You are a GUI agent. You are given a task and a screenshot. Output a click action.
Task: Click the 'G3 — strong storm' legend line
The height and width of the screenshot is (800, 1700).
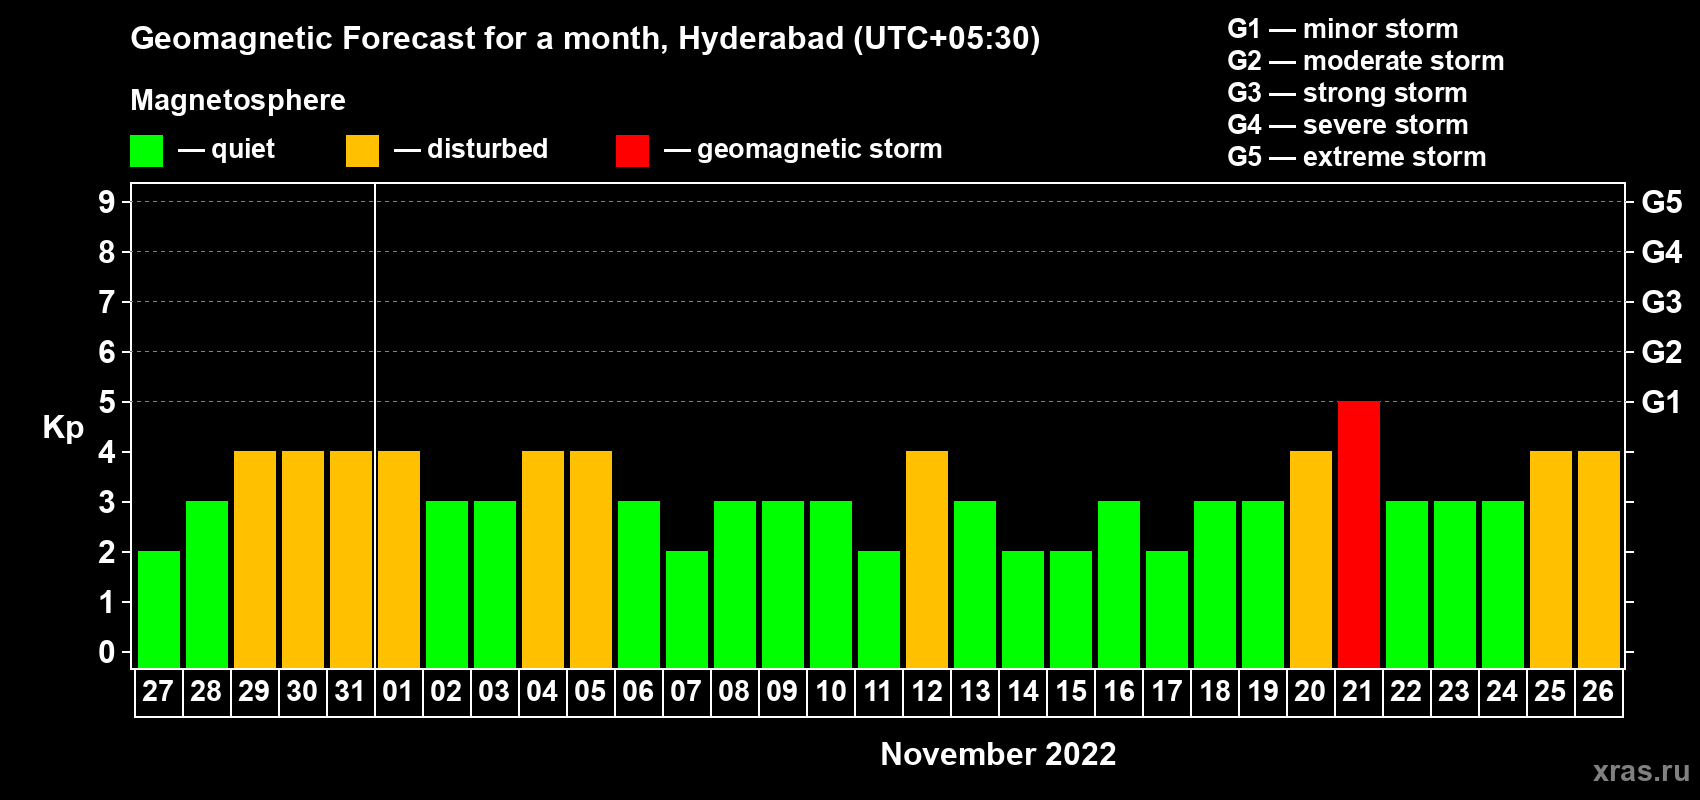point(1347,93)
